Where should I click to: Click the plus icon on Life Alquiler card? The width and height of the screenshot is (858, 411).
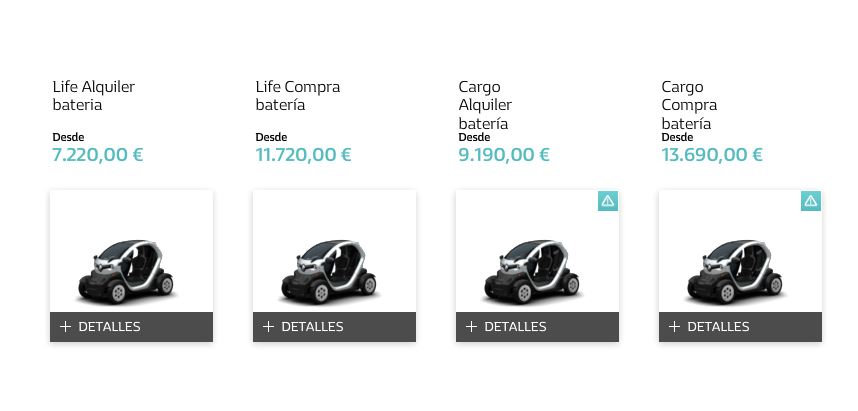coord(66,327)
